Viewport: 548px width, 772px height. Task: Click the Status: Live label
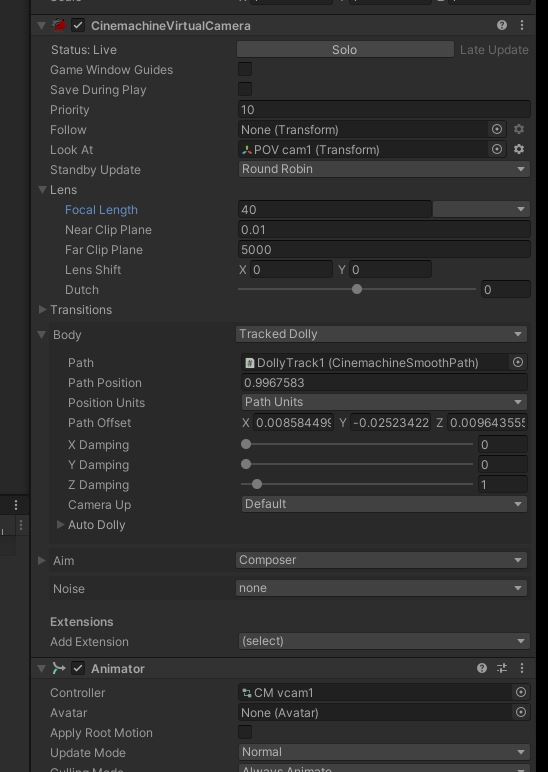[84, 50]
